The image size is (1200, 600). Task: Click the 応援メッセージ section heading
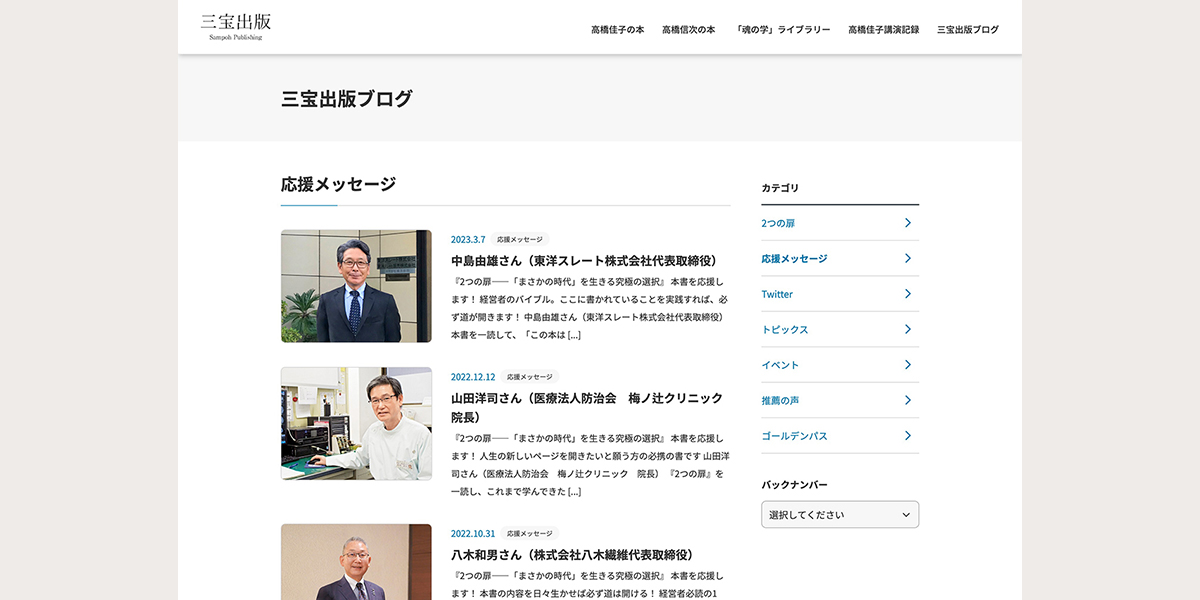tap(338, 184)
